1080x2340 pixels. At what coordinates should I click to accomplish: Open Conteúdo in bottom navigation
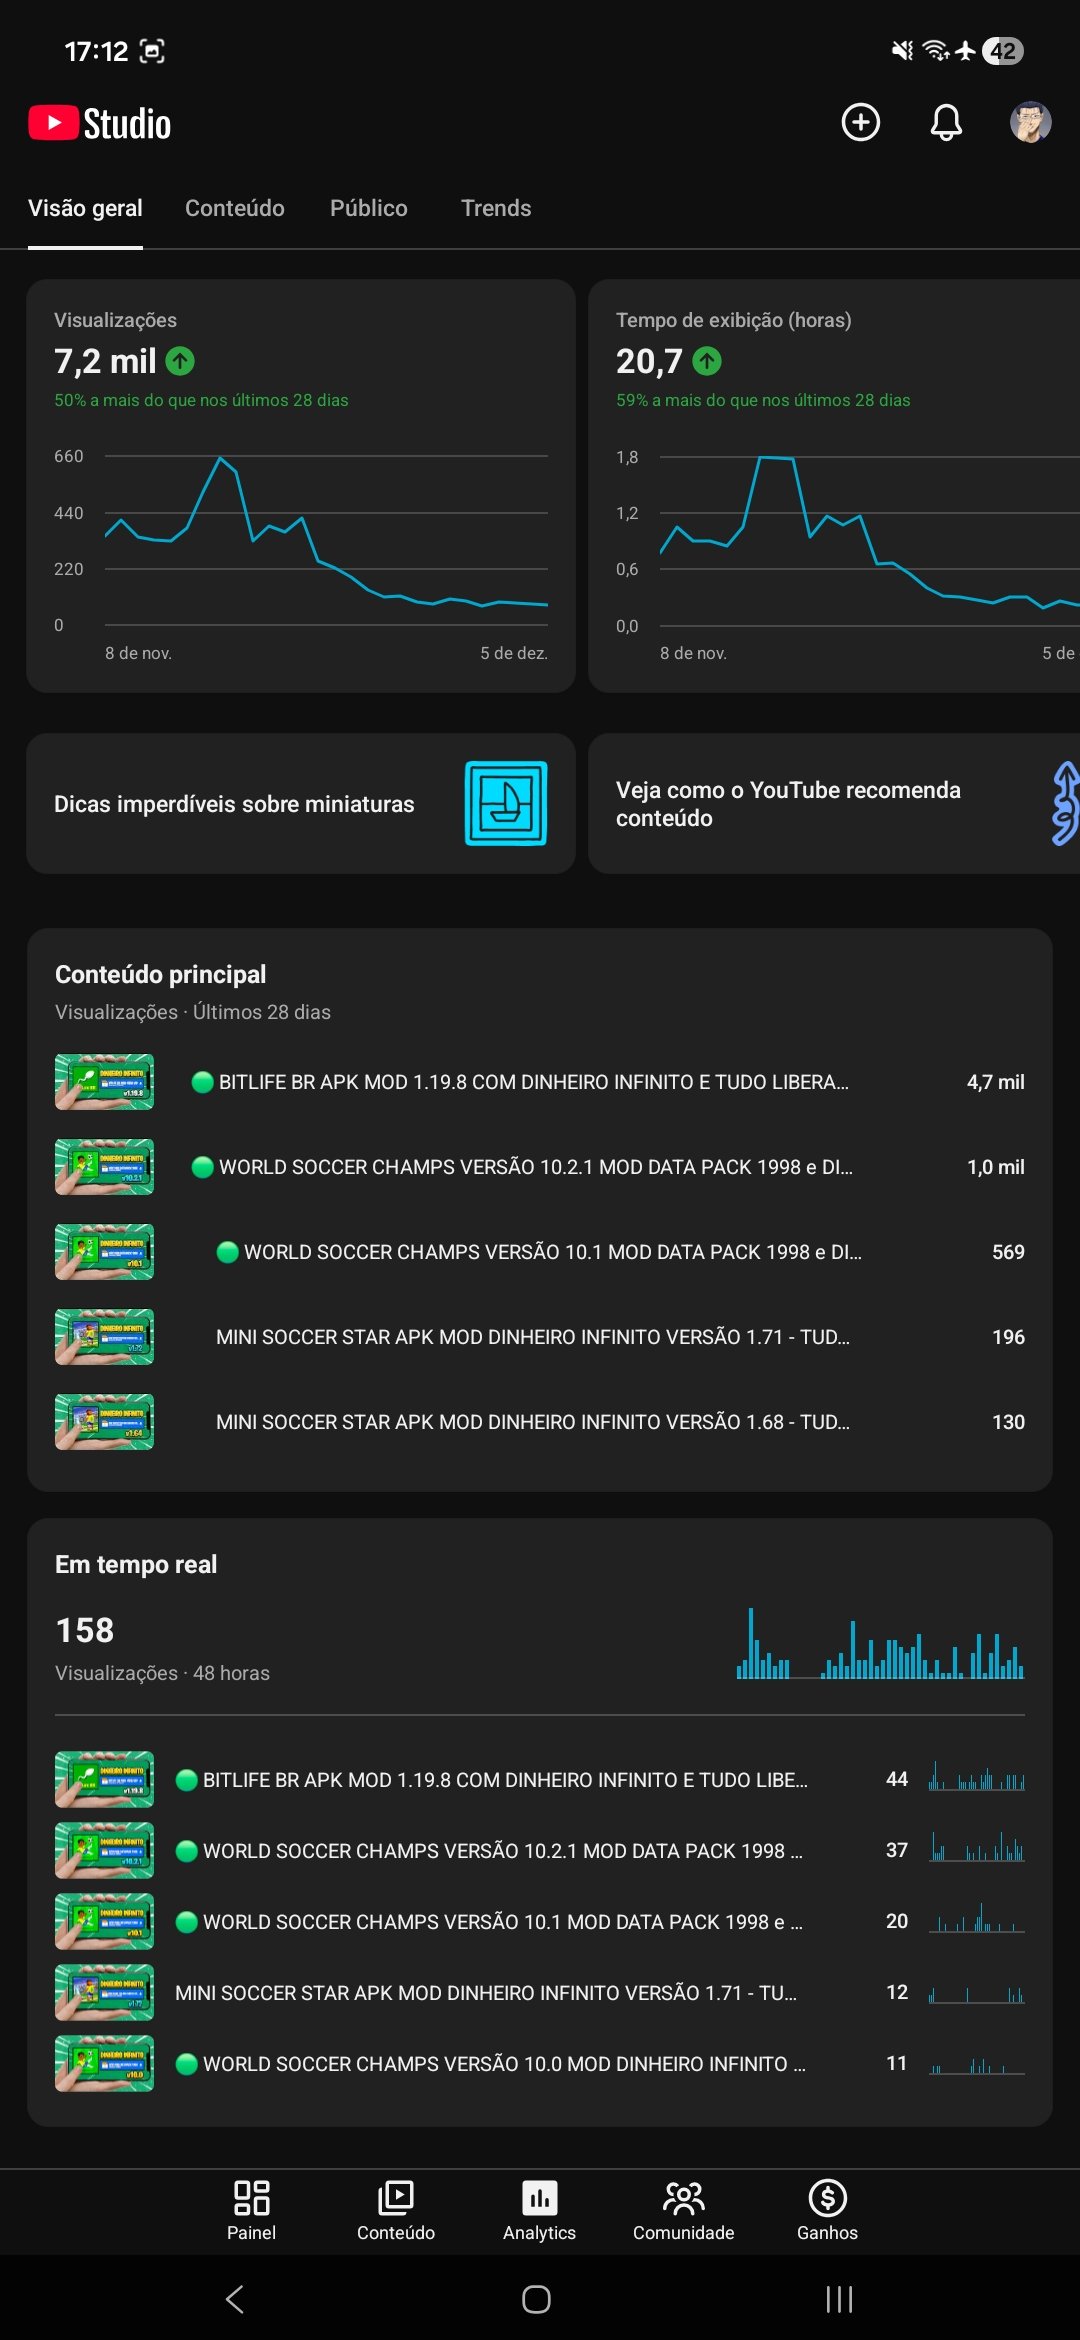tap(396, 2210)
